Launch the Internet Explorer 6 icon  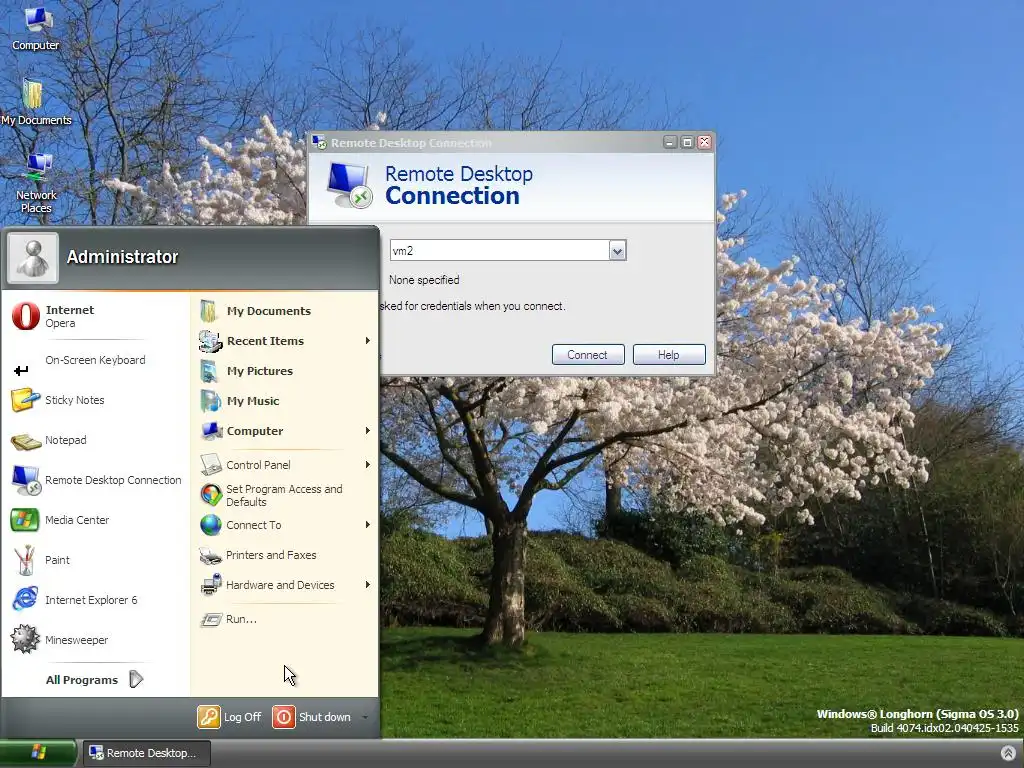tap(25, 599)
